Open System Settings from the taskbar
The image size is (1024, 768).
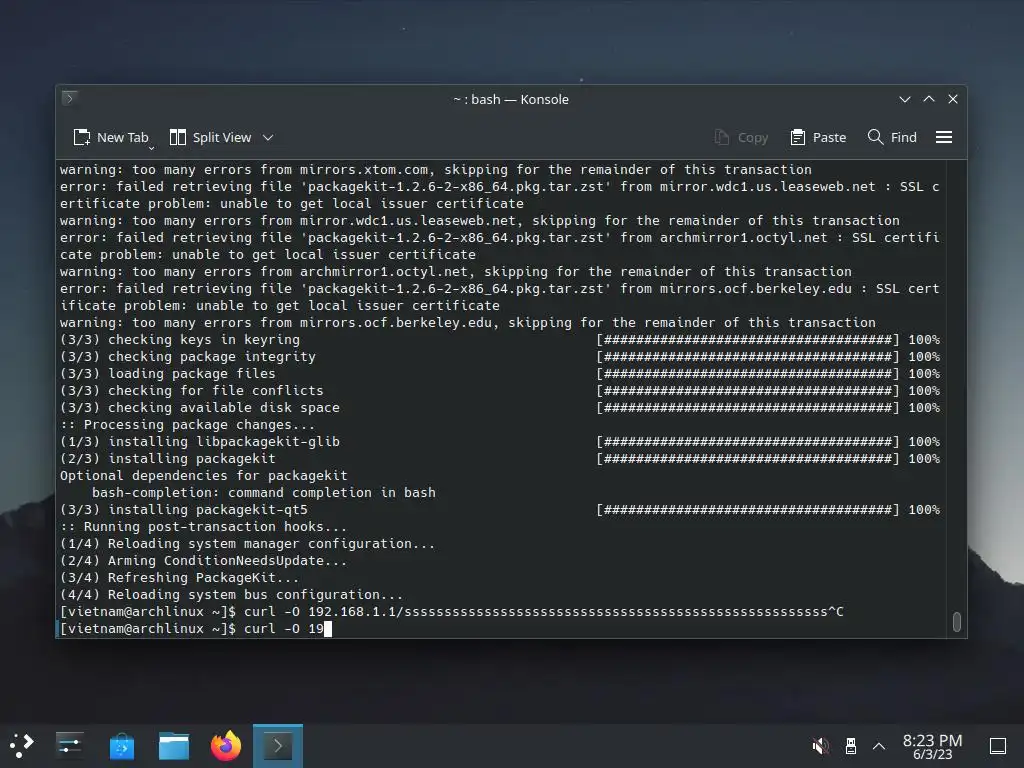point(69,745)
